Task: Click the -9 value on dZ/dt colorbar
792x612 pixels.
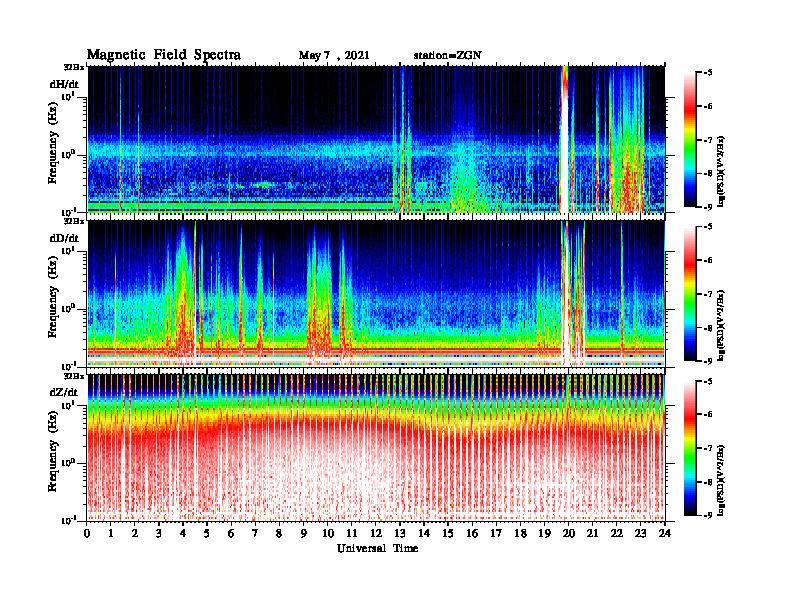Action: pos(708,515)
